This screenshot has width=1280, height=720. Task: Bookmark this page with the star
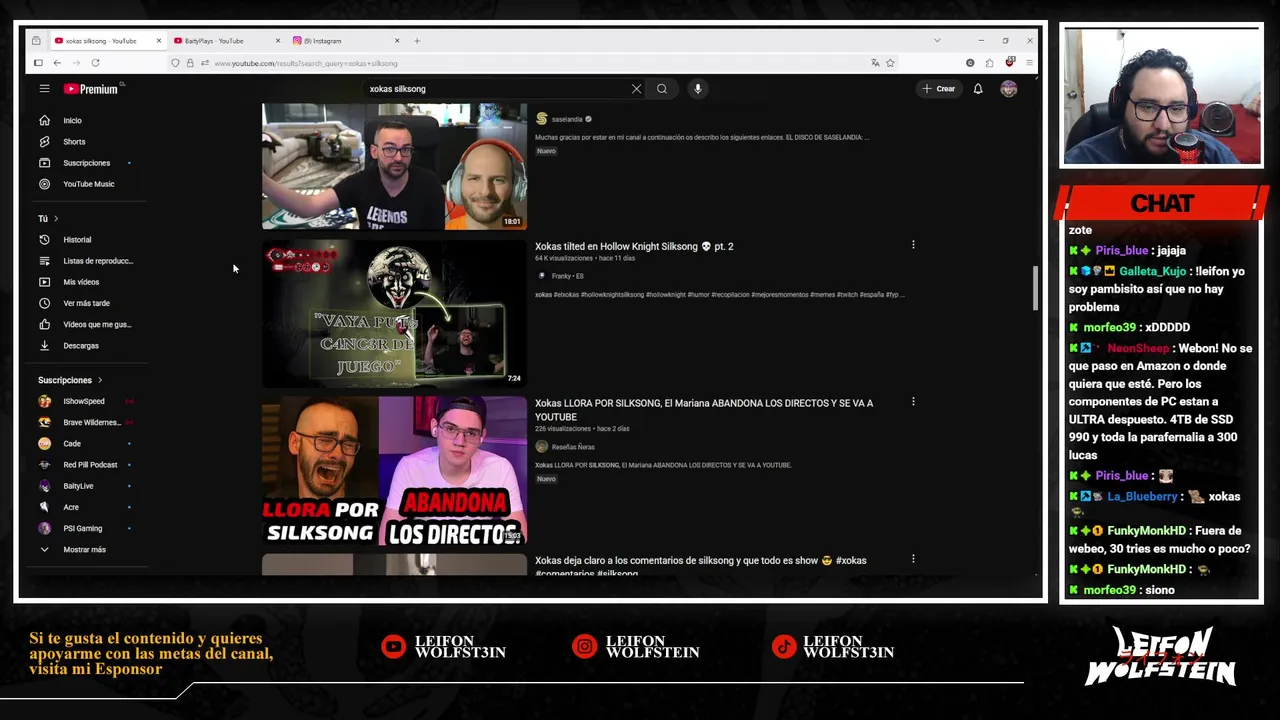(x=890, y=63)
